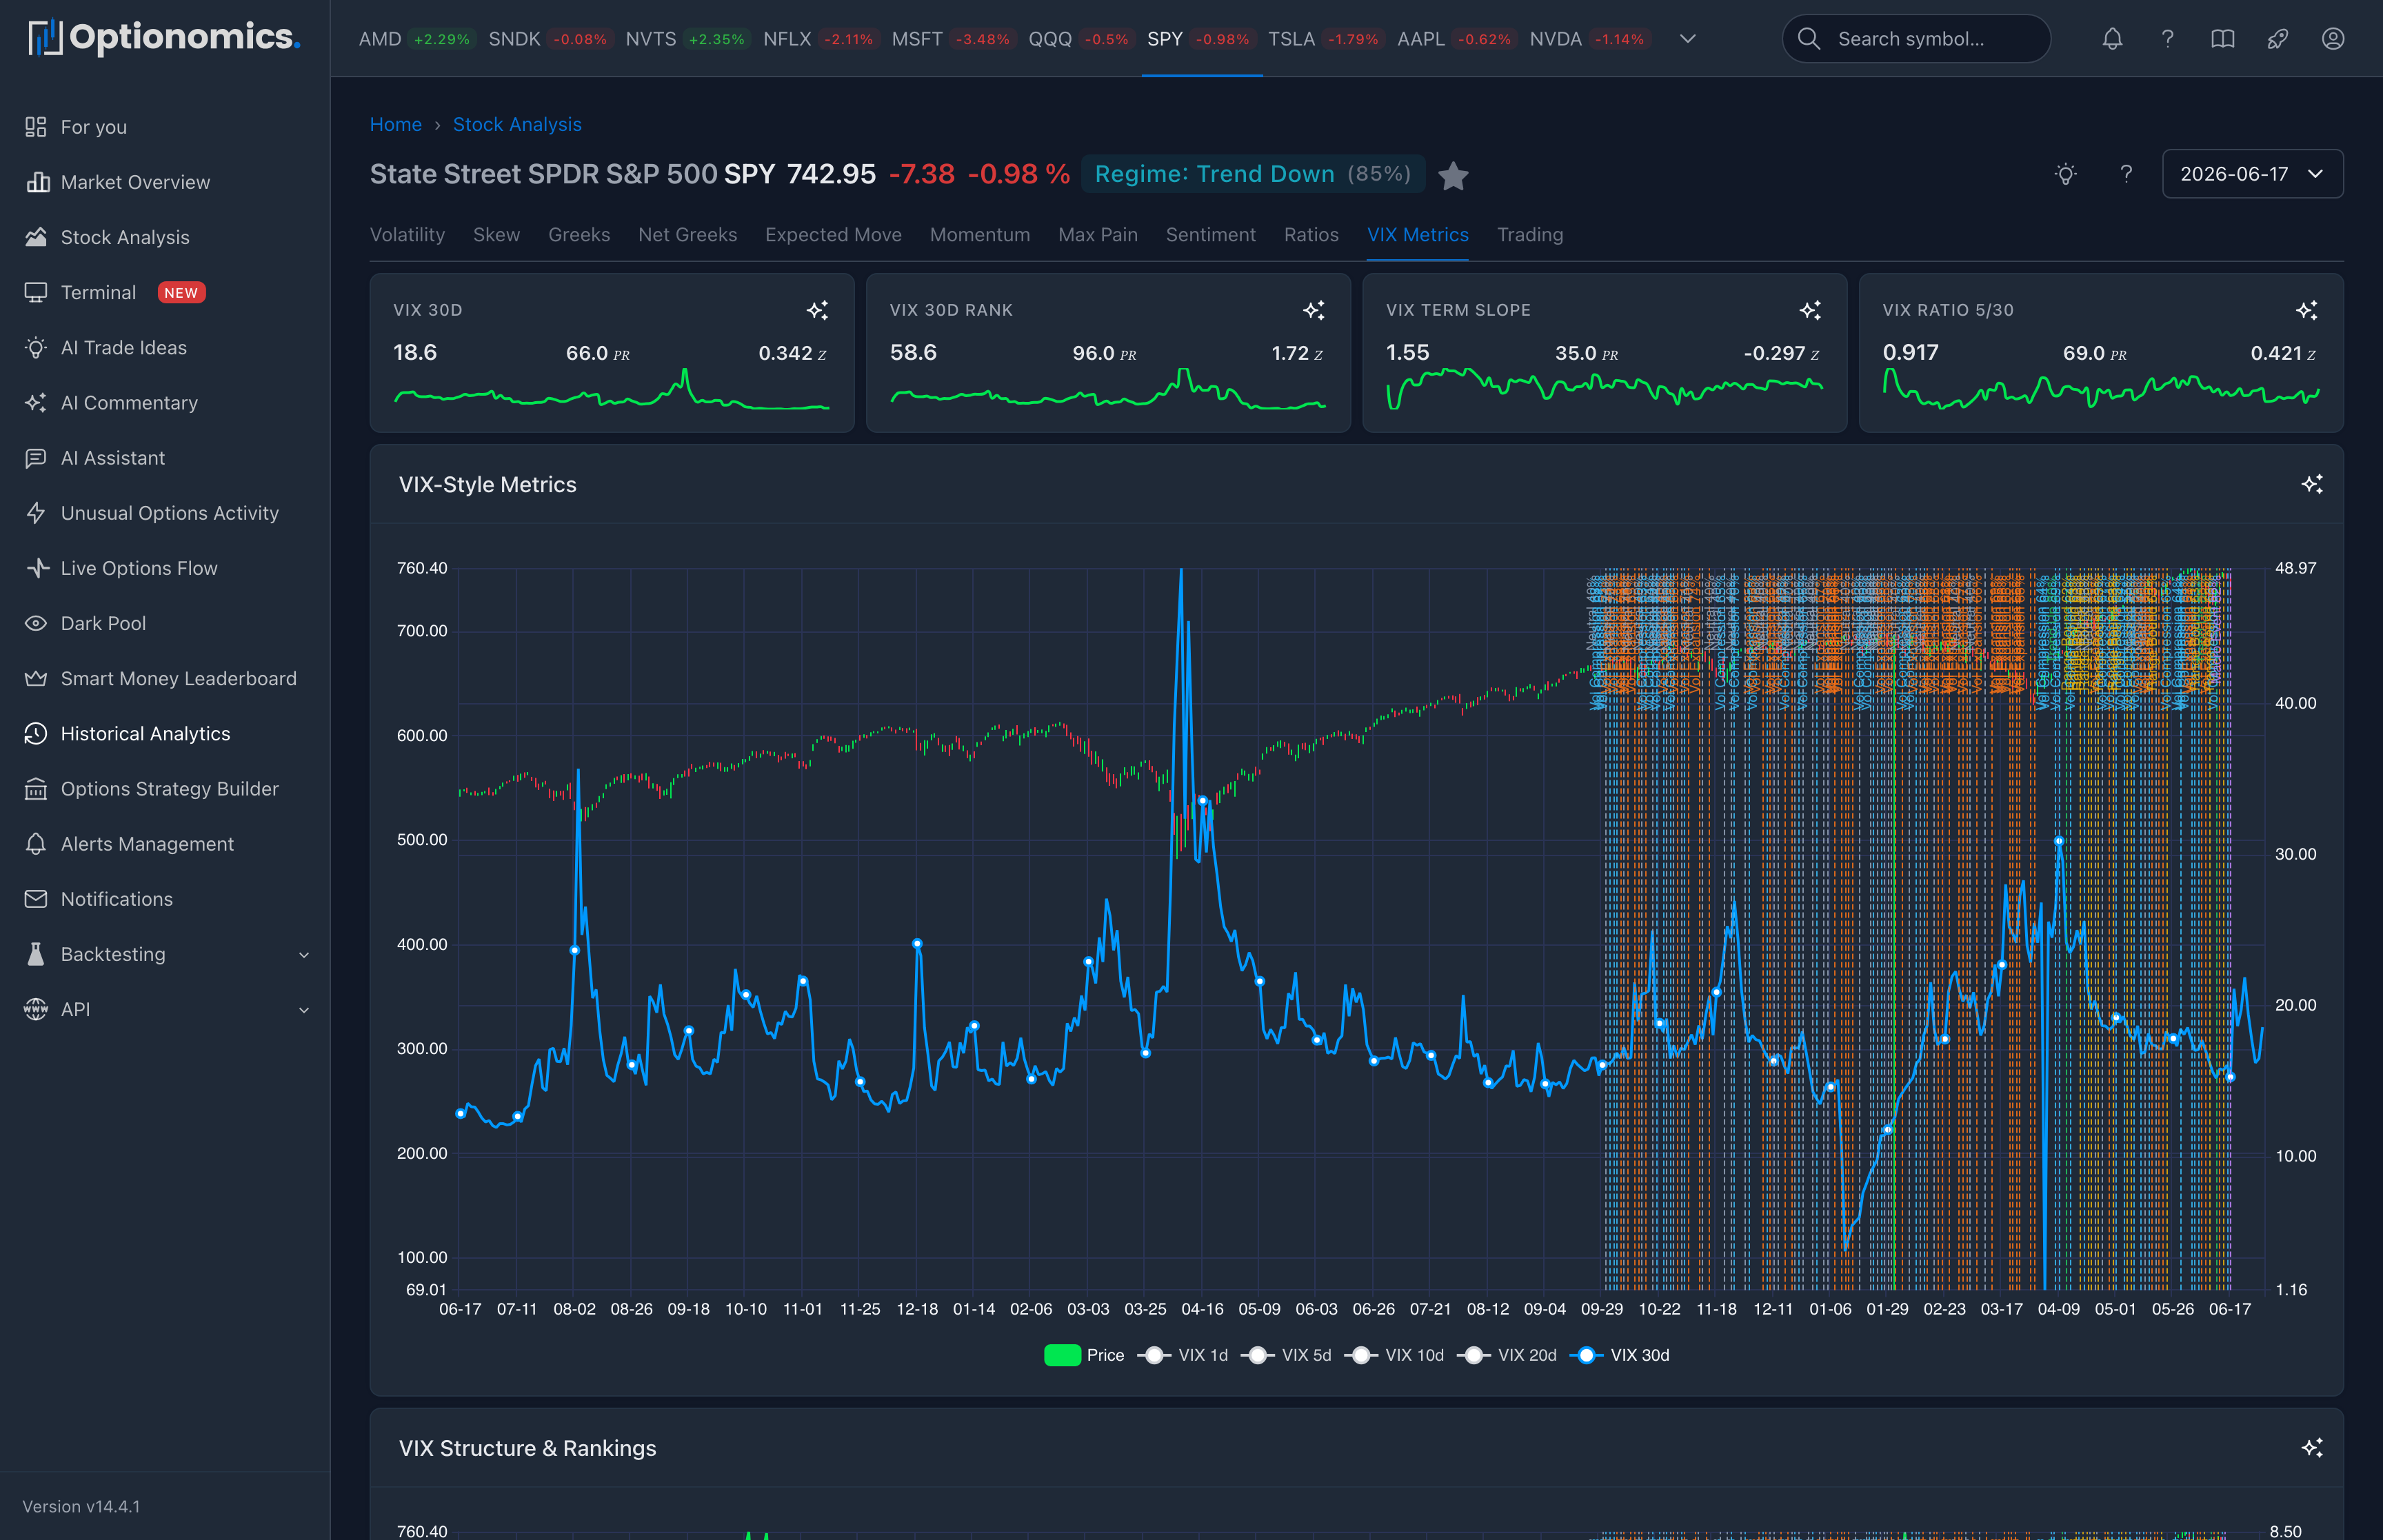
Task: Switch to the Trading tab
Action: tap(1530, 235)
